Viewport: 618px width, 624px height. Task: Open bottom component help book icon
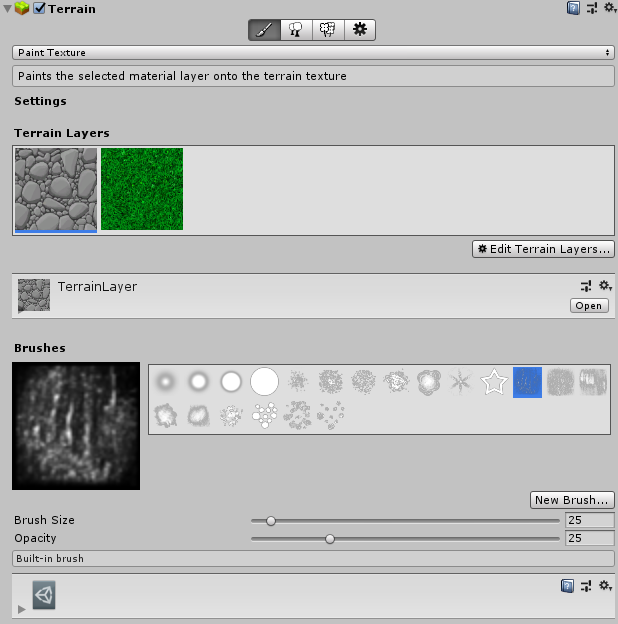pos(567,586)
